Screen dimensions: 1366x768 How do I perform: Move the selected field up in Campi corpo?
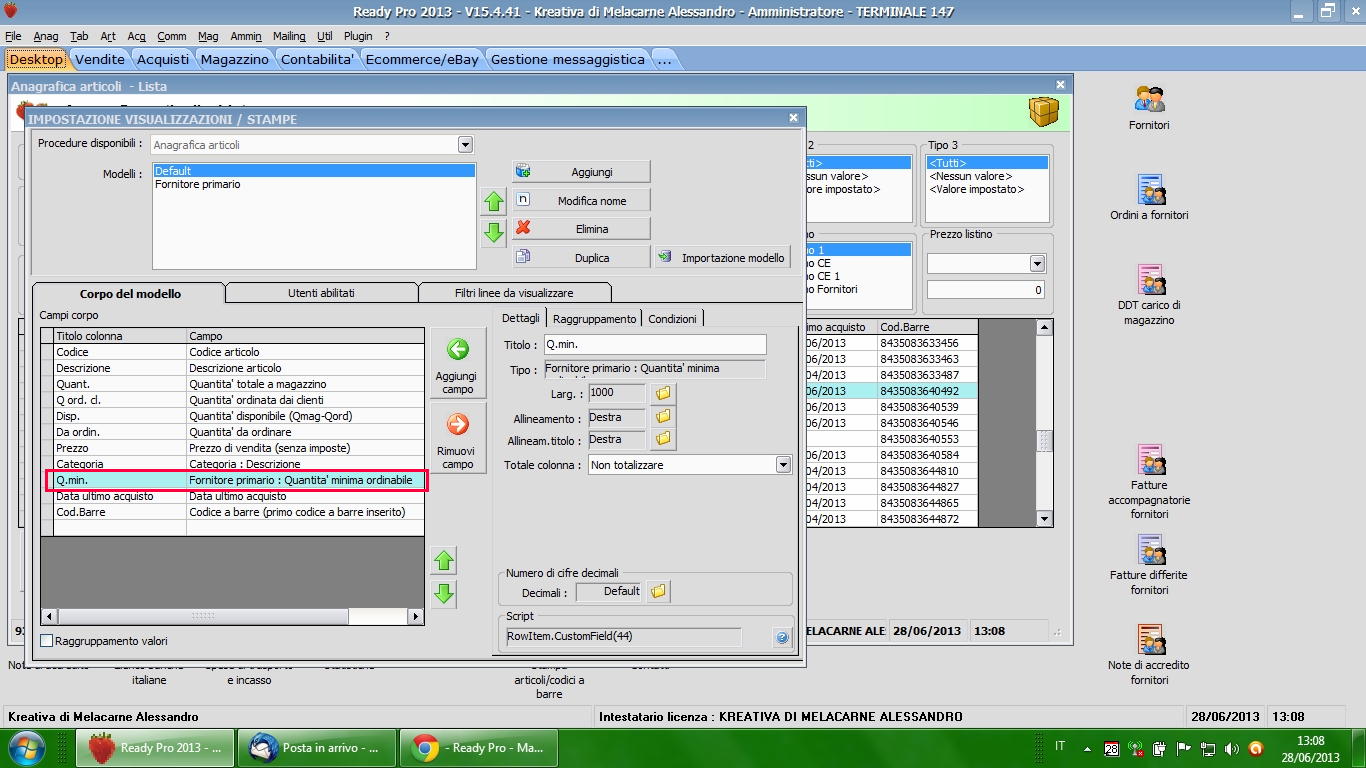pos(444,561)
